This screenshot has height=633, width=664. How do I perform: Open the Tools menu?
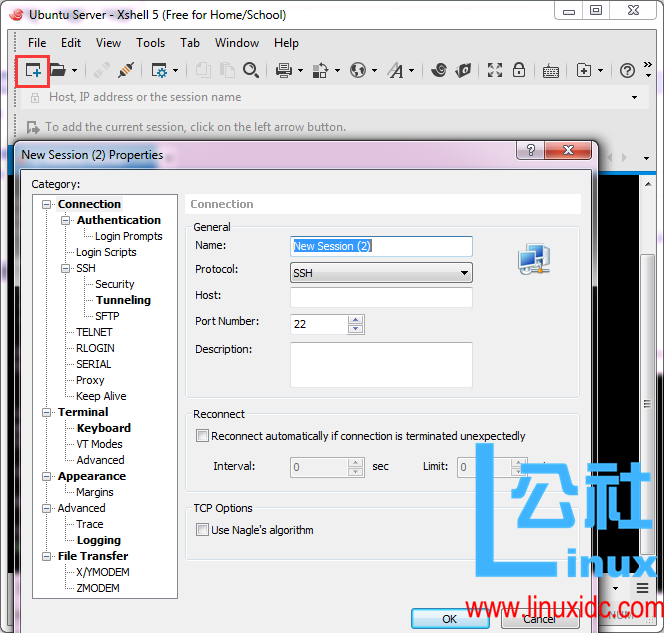click(150, 43)
